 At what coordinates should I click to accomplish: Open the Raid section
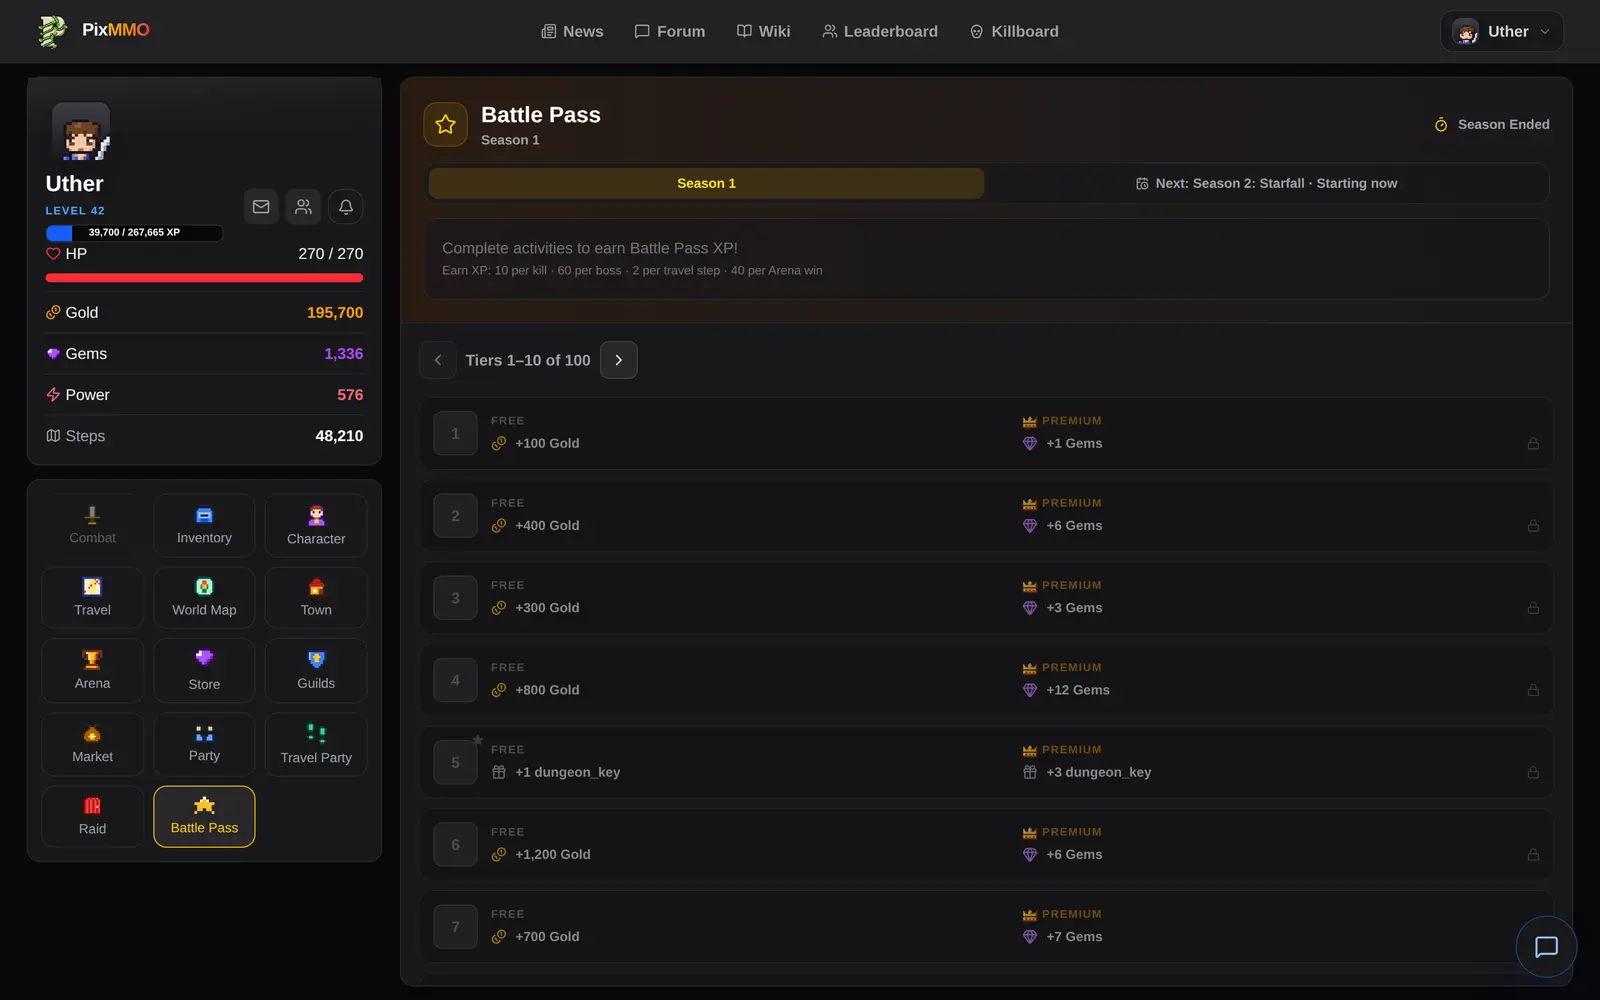pos(92,816)
